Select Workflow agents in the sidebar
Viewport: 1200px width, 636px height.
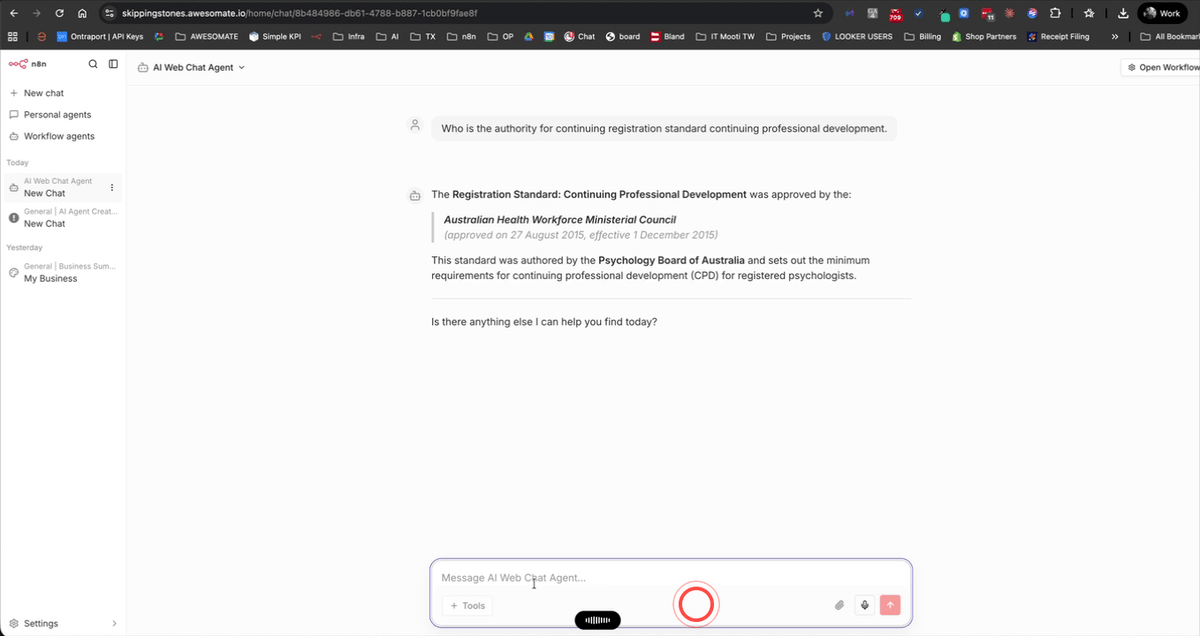60,136
